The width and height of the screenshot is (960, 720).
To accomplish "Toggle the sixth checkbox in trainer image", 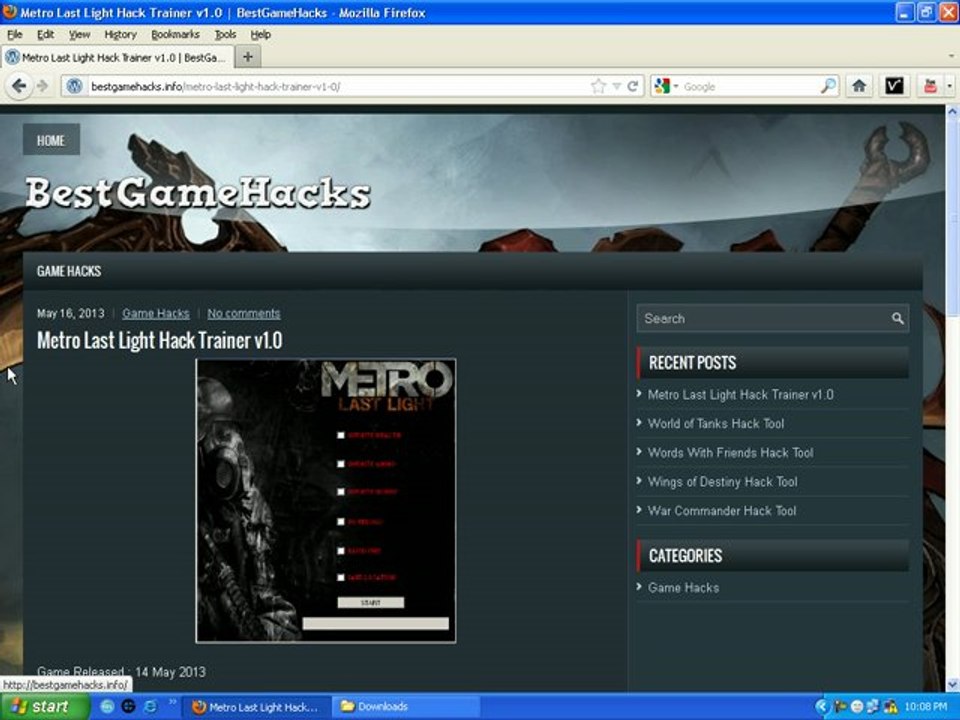I will coord(341,577).
